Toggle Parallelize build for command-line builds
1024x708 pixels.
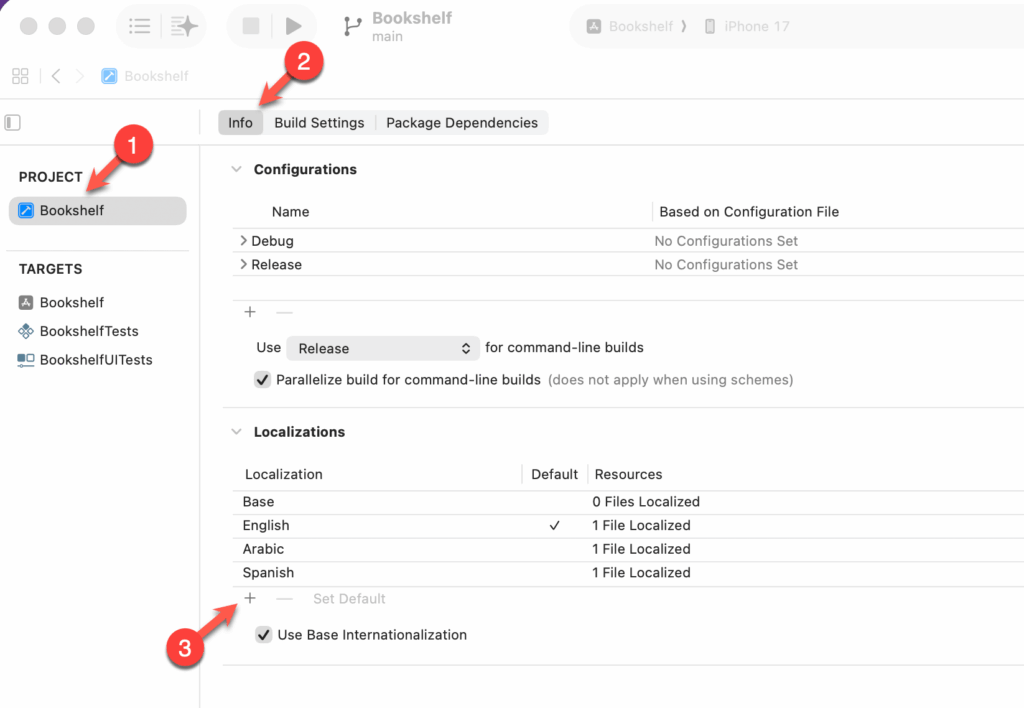(263, 379)
